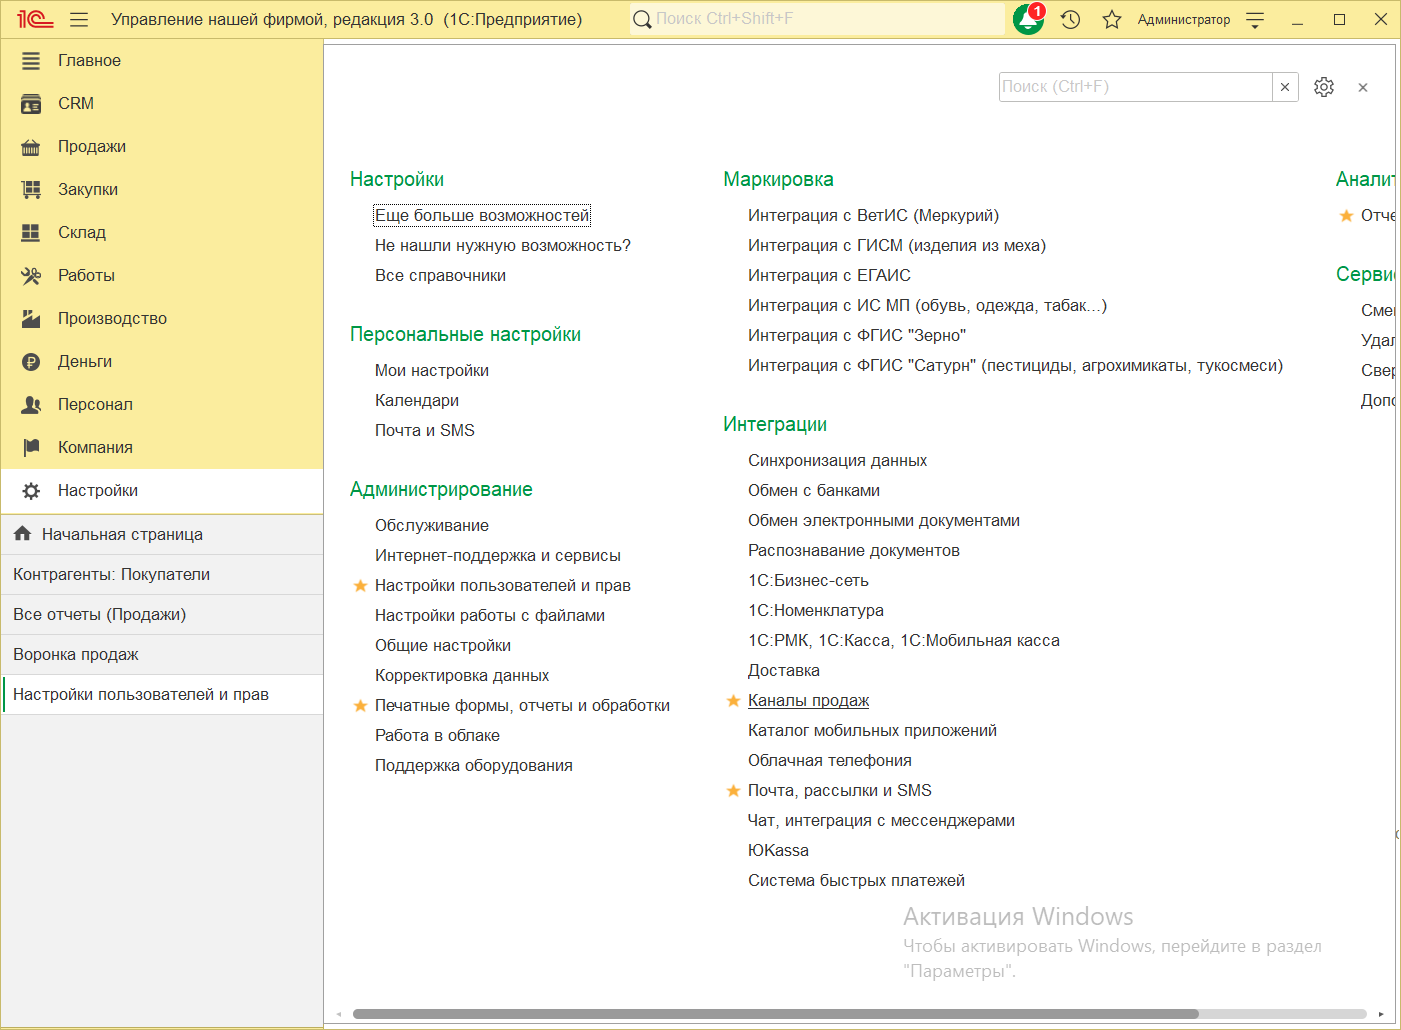Click the right scroll arrow of scrollbar
Image resolution: width=1401 pixels, height=1030 pixels.
(1381, 1014)
